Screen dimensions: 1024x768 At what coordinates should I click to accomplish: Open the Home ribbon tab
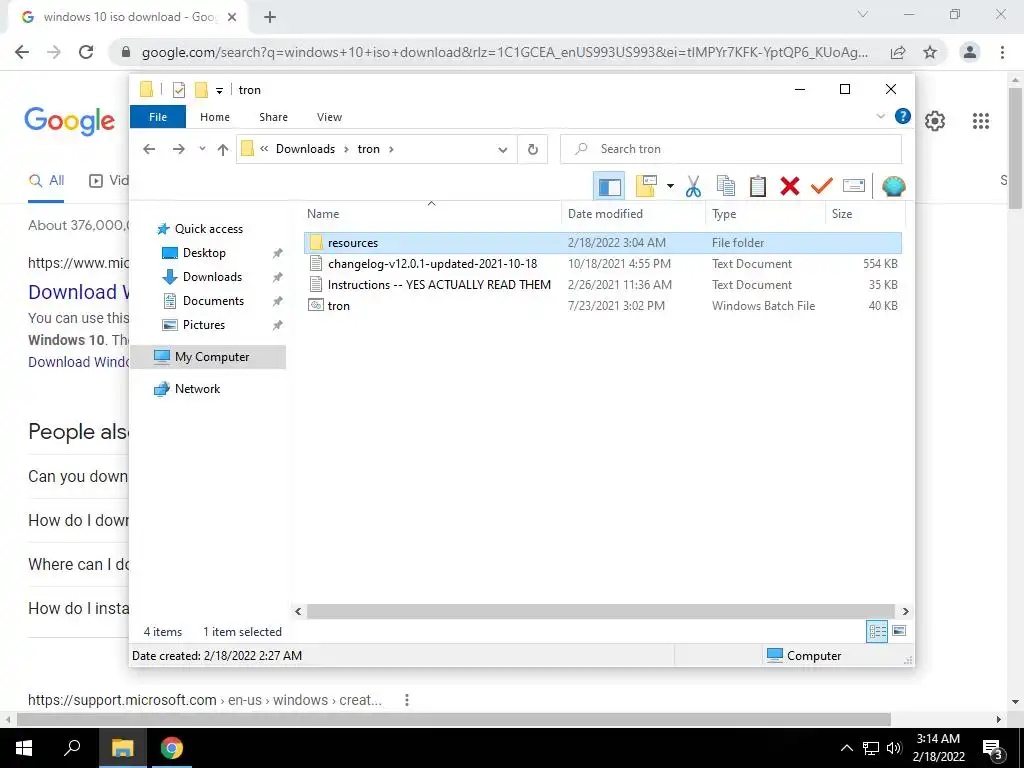click(x=215, y=117)
